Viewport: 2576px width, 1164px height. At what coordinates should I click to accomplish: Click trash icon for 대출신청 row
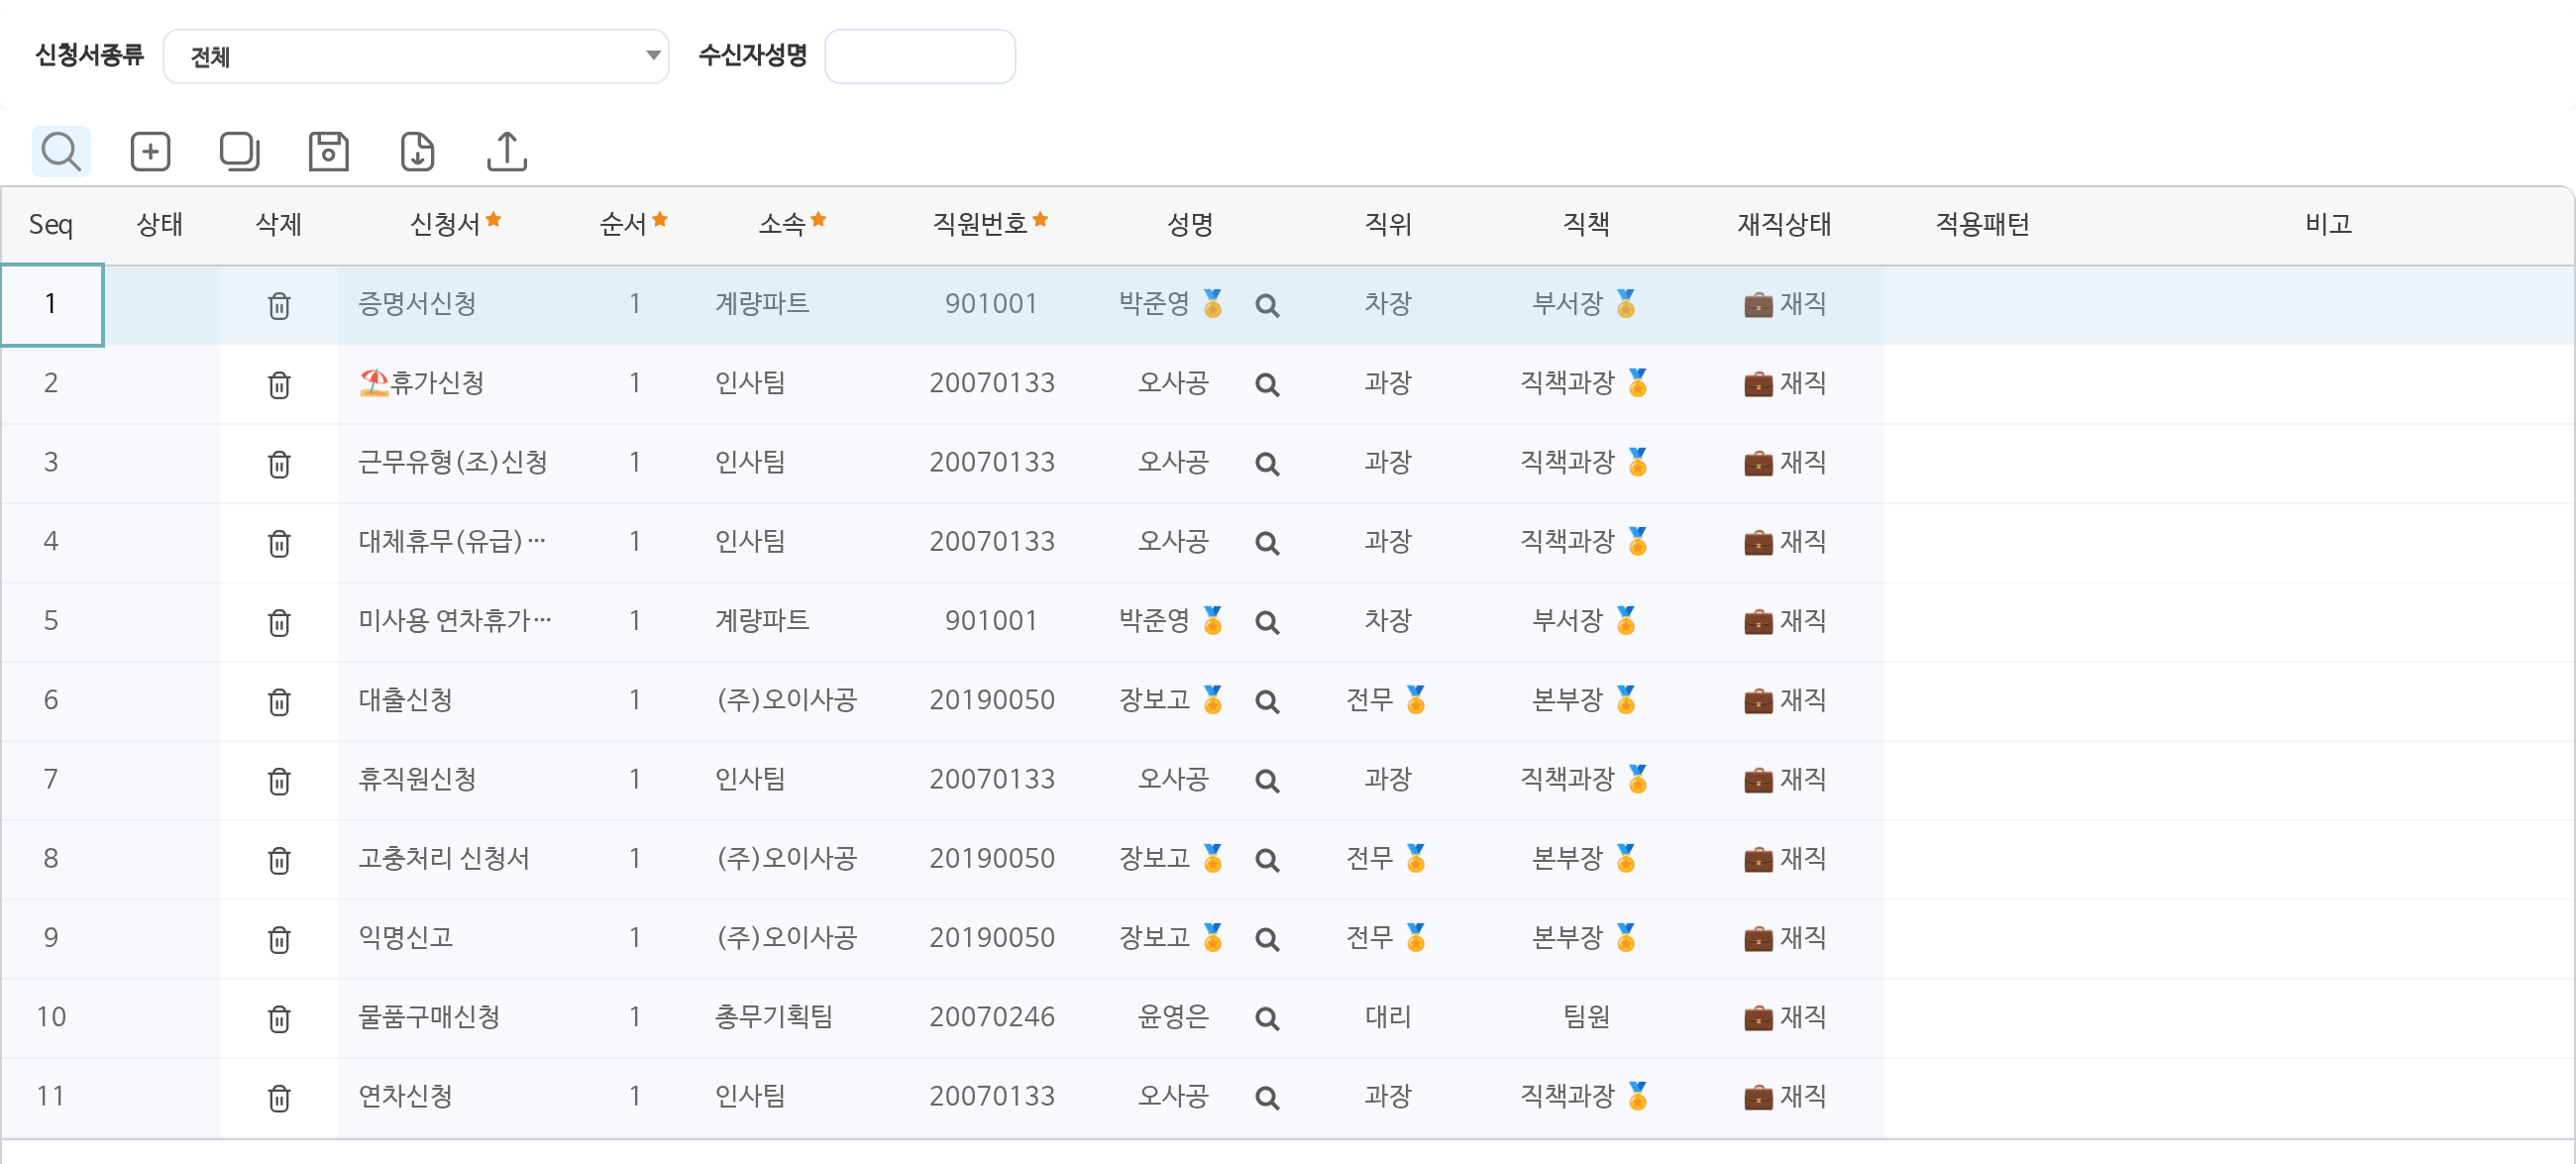279,702
